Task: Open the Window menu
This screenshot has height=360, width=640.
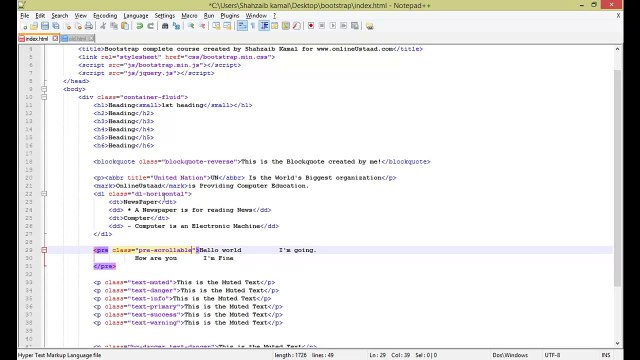Action: click(x=256, y=16)
